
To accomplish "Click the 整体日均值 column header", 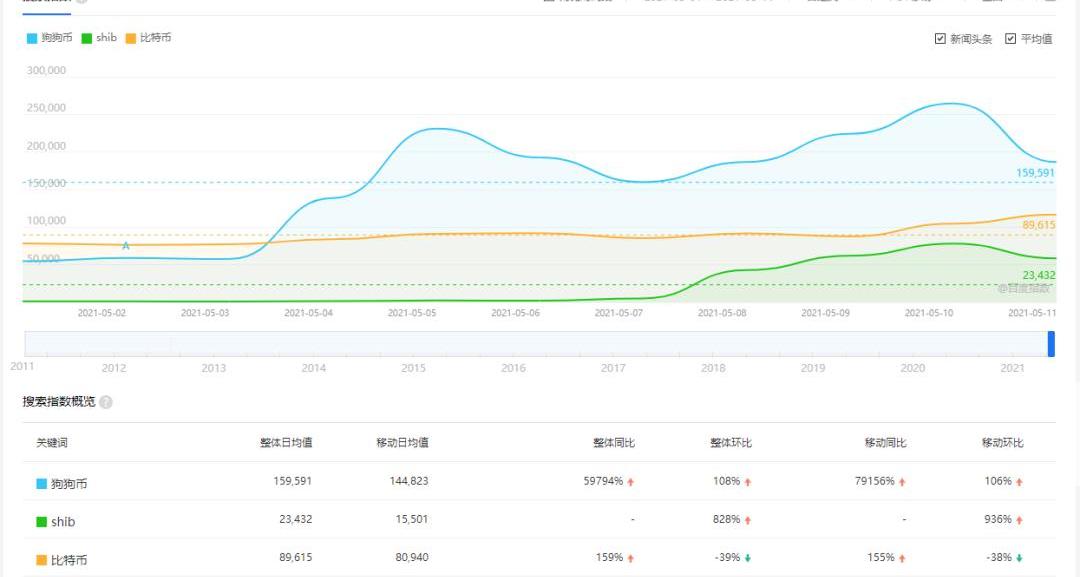I will pos(286,442).
